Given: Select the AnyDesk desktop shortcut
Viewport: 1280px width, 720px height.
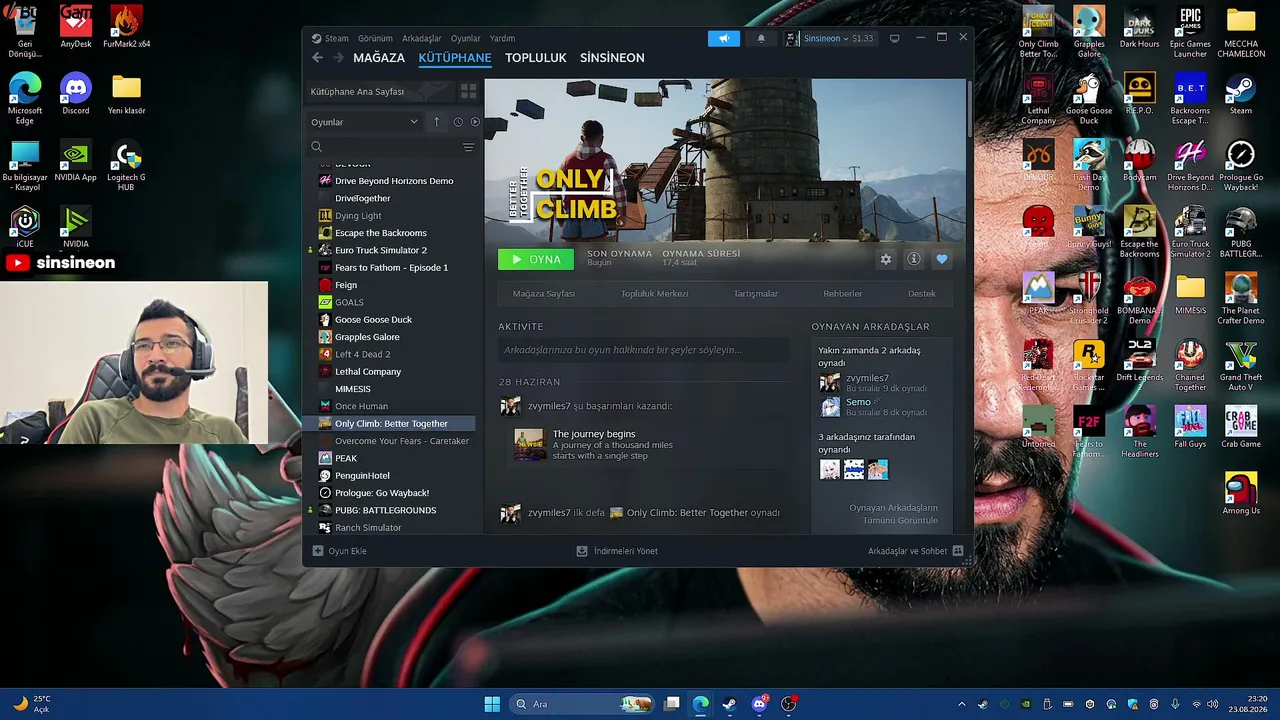Looking at the screenshot, I should pyautogui.click(x=76, y=28).
